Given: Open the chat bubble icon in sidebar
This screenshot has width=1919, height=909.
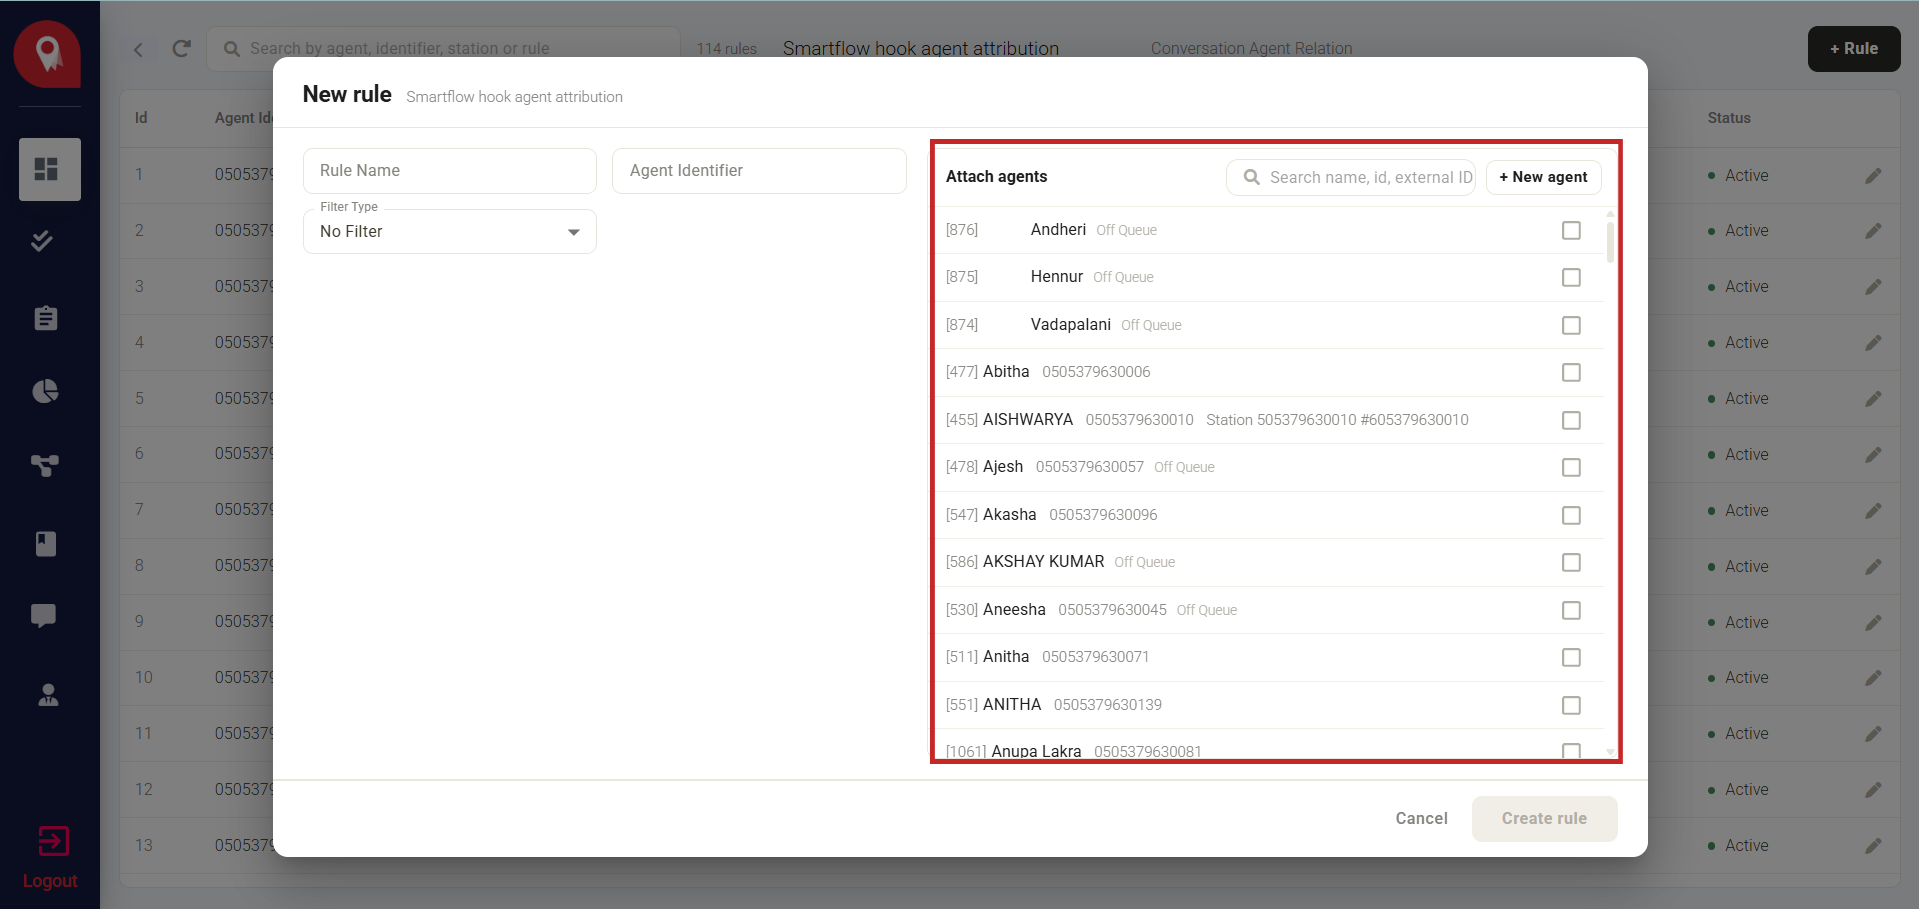Looking at the screenshot, I should pos(43,616).
